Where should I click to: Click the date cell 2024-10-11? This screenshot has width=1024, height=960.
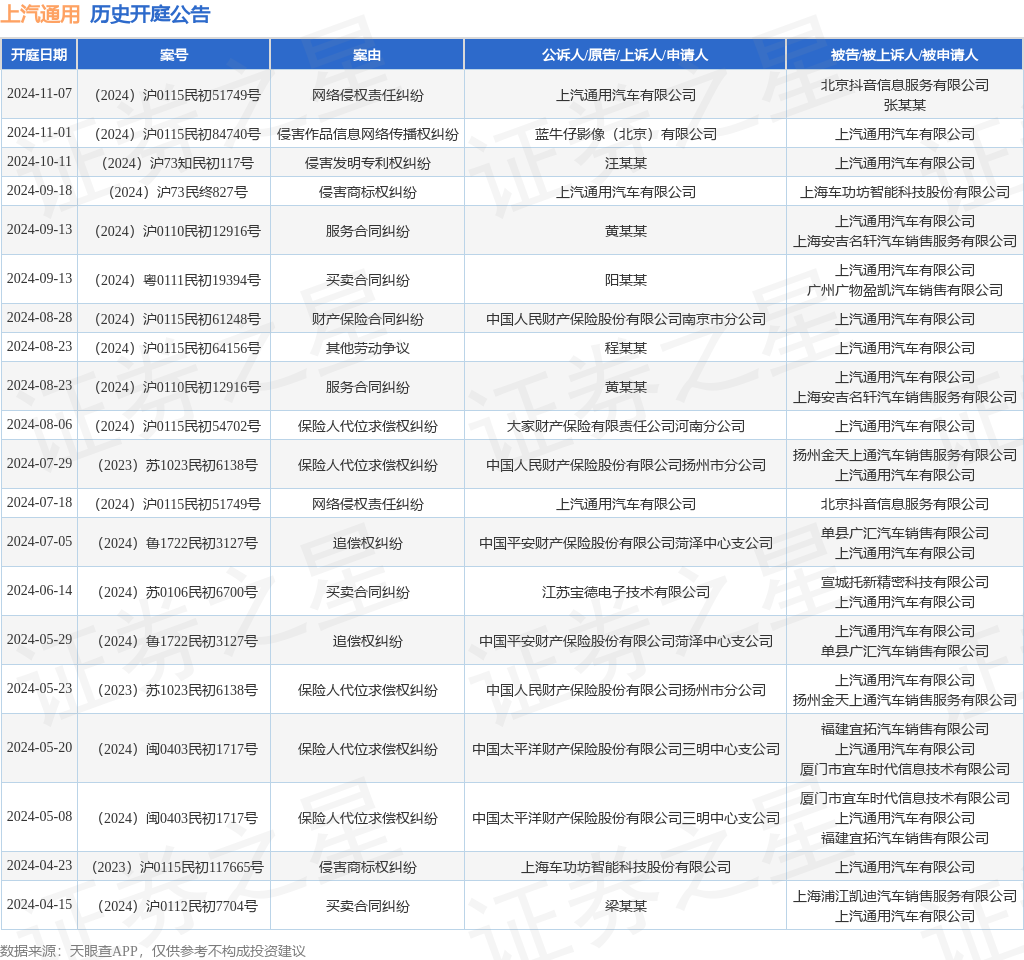[x=39, y=161]
